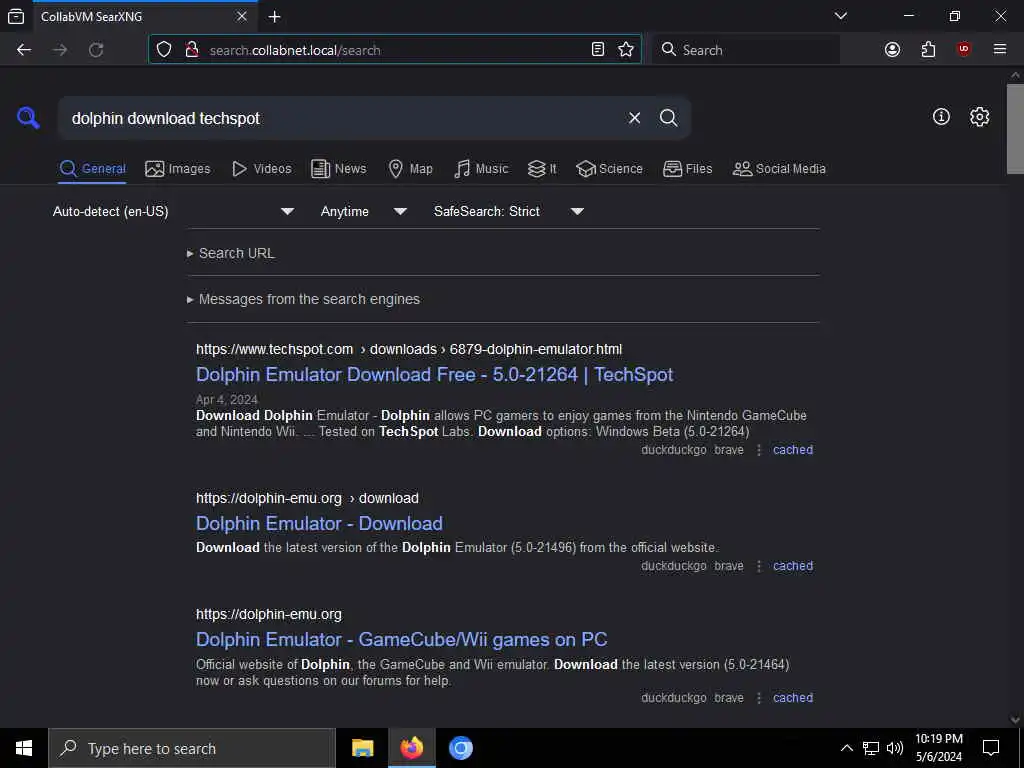
Task: Open three-dot menu on Dolphin Emulator - Download
Action: point(759,566)
